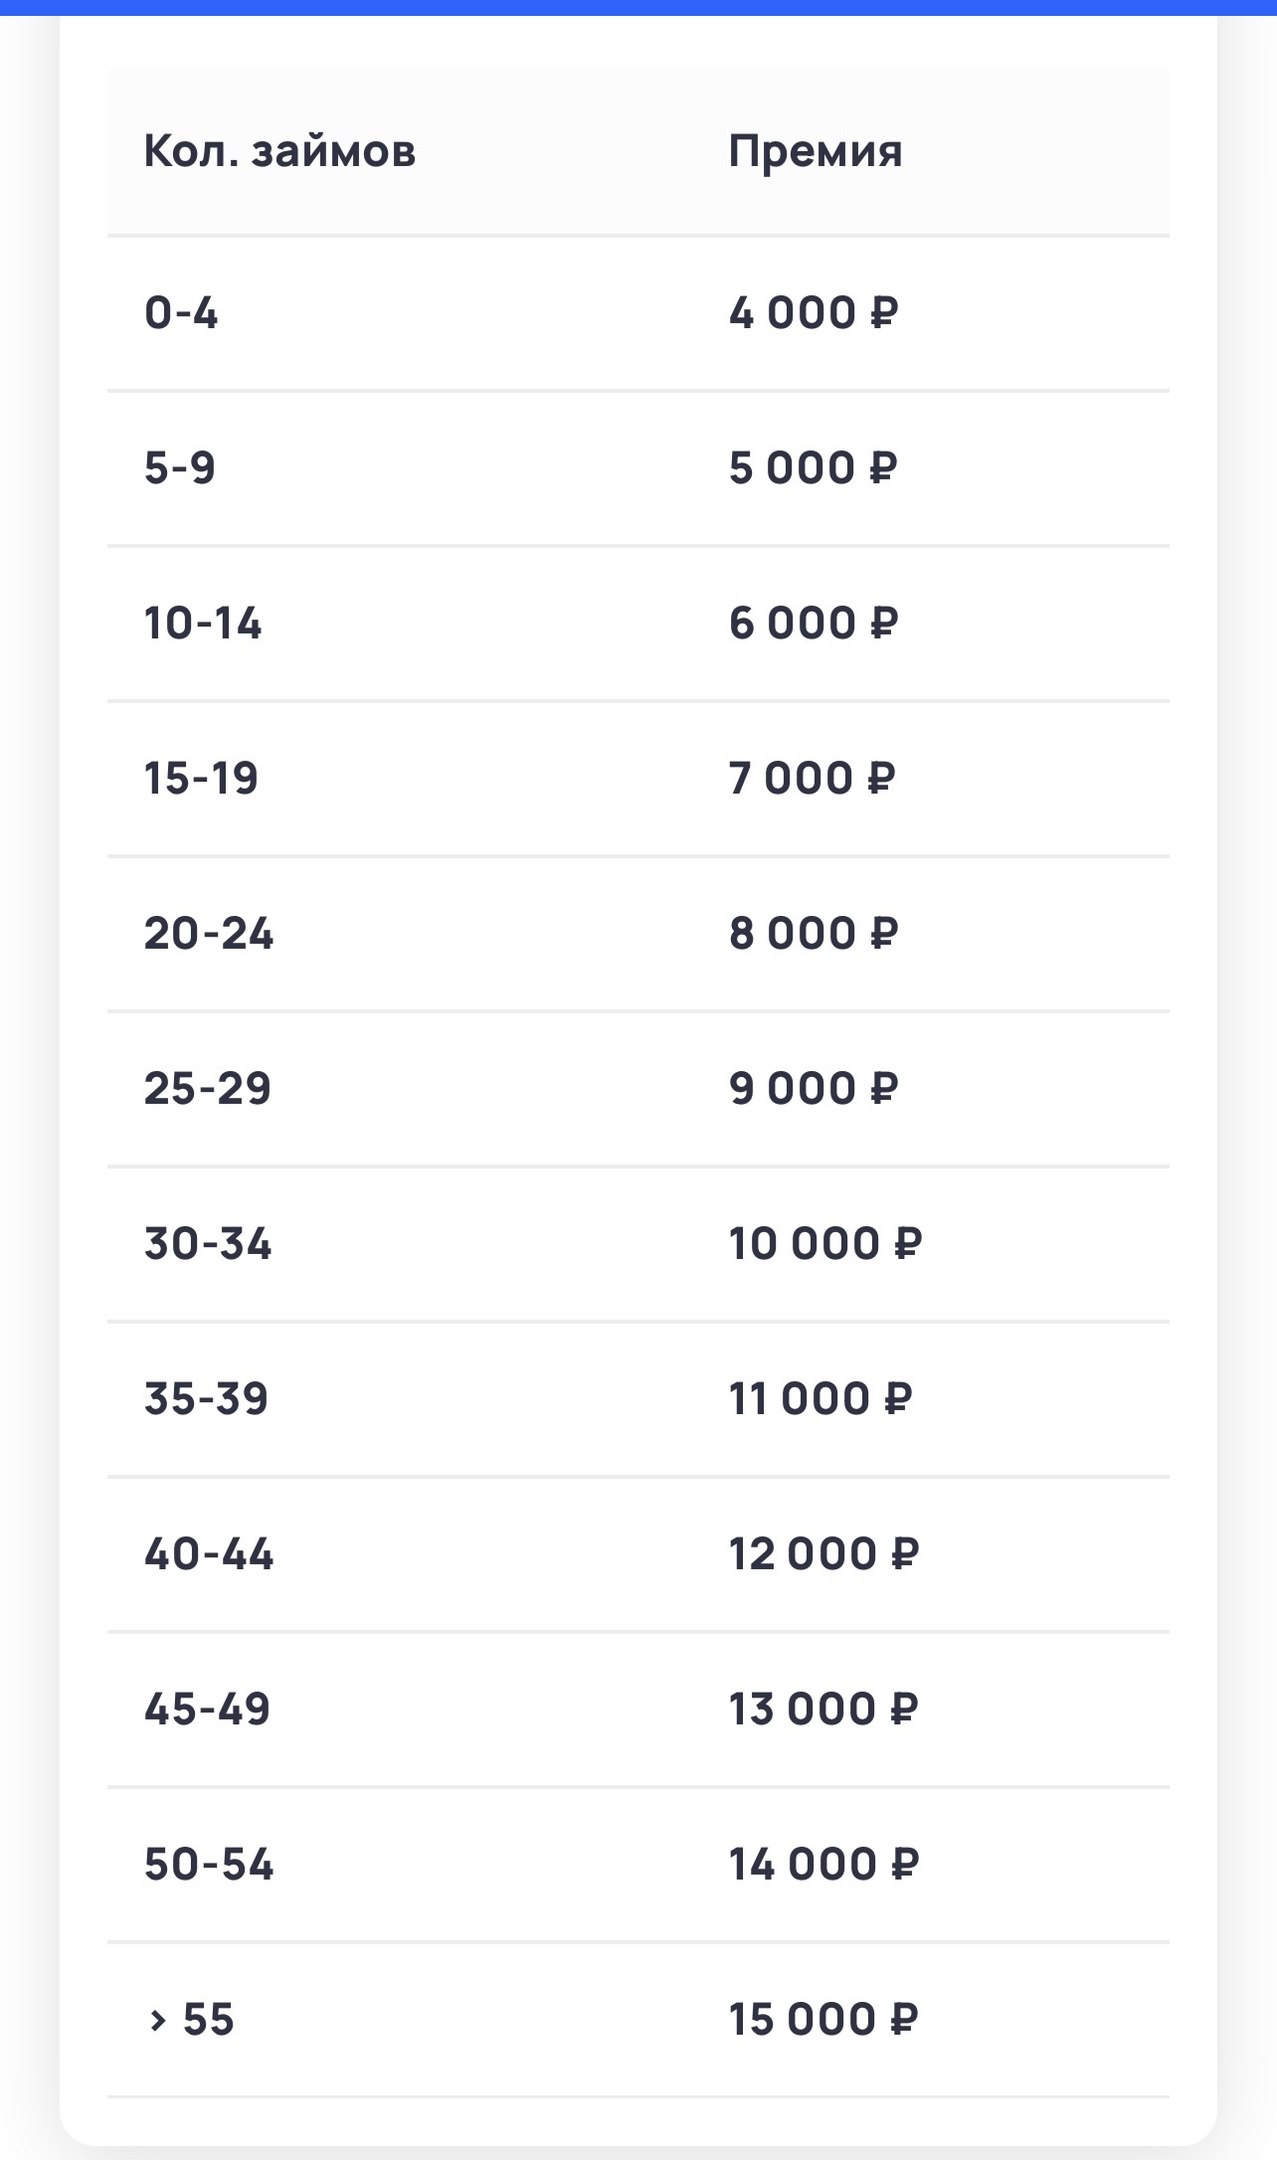Click the 5 000 ₽ bonus value
The height and width of the screenshot is (2160, 1277).
tap(813, 468)
